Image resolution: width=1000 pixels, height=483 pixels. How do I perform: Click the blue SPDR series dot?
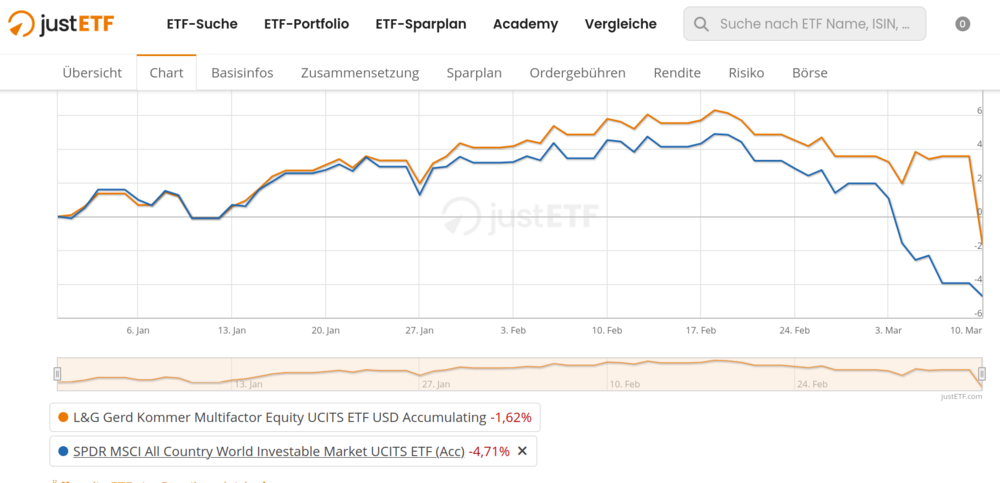[x=64, y=451]
